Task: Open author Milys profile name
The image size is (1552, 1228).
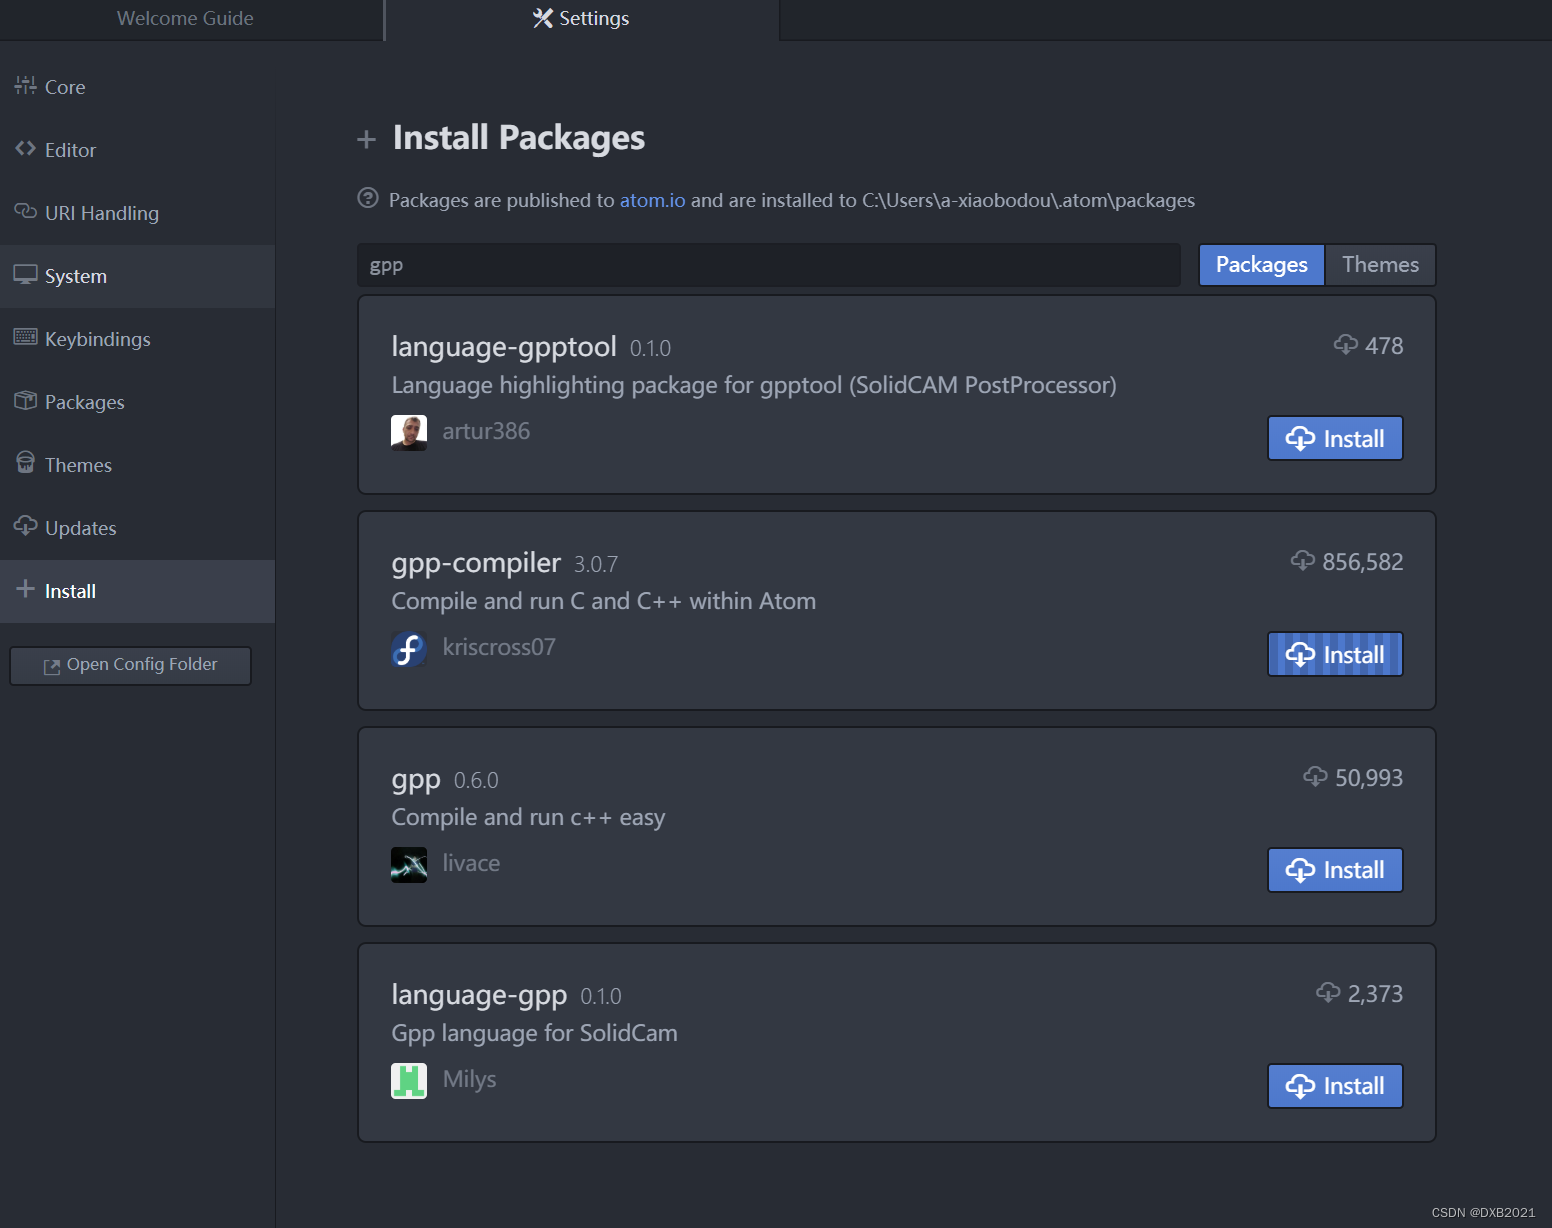Action: tap(469, 1079)
